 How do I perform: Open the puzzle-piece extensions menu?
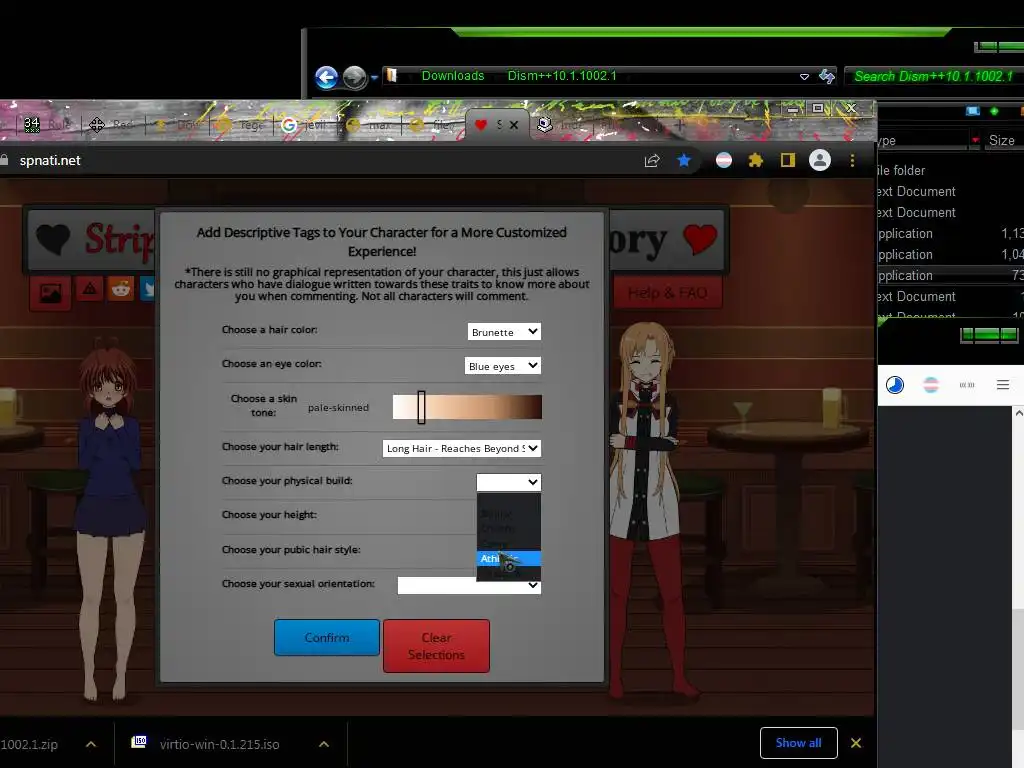pyautogui.click(x=756, y=160)
